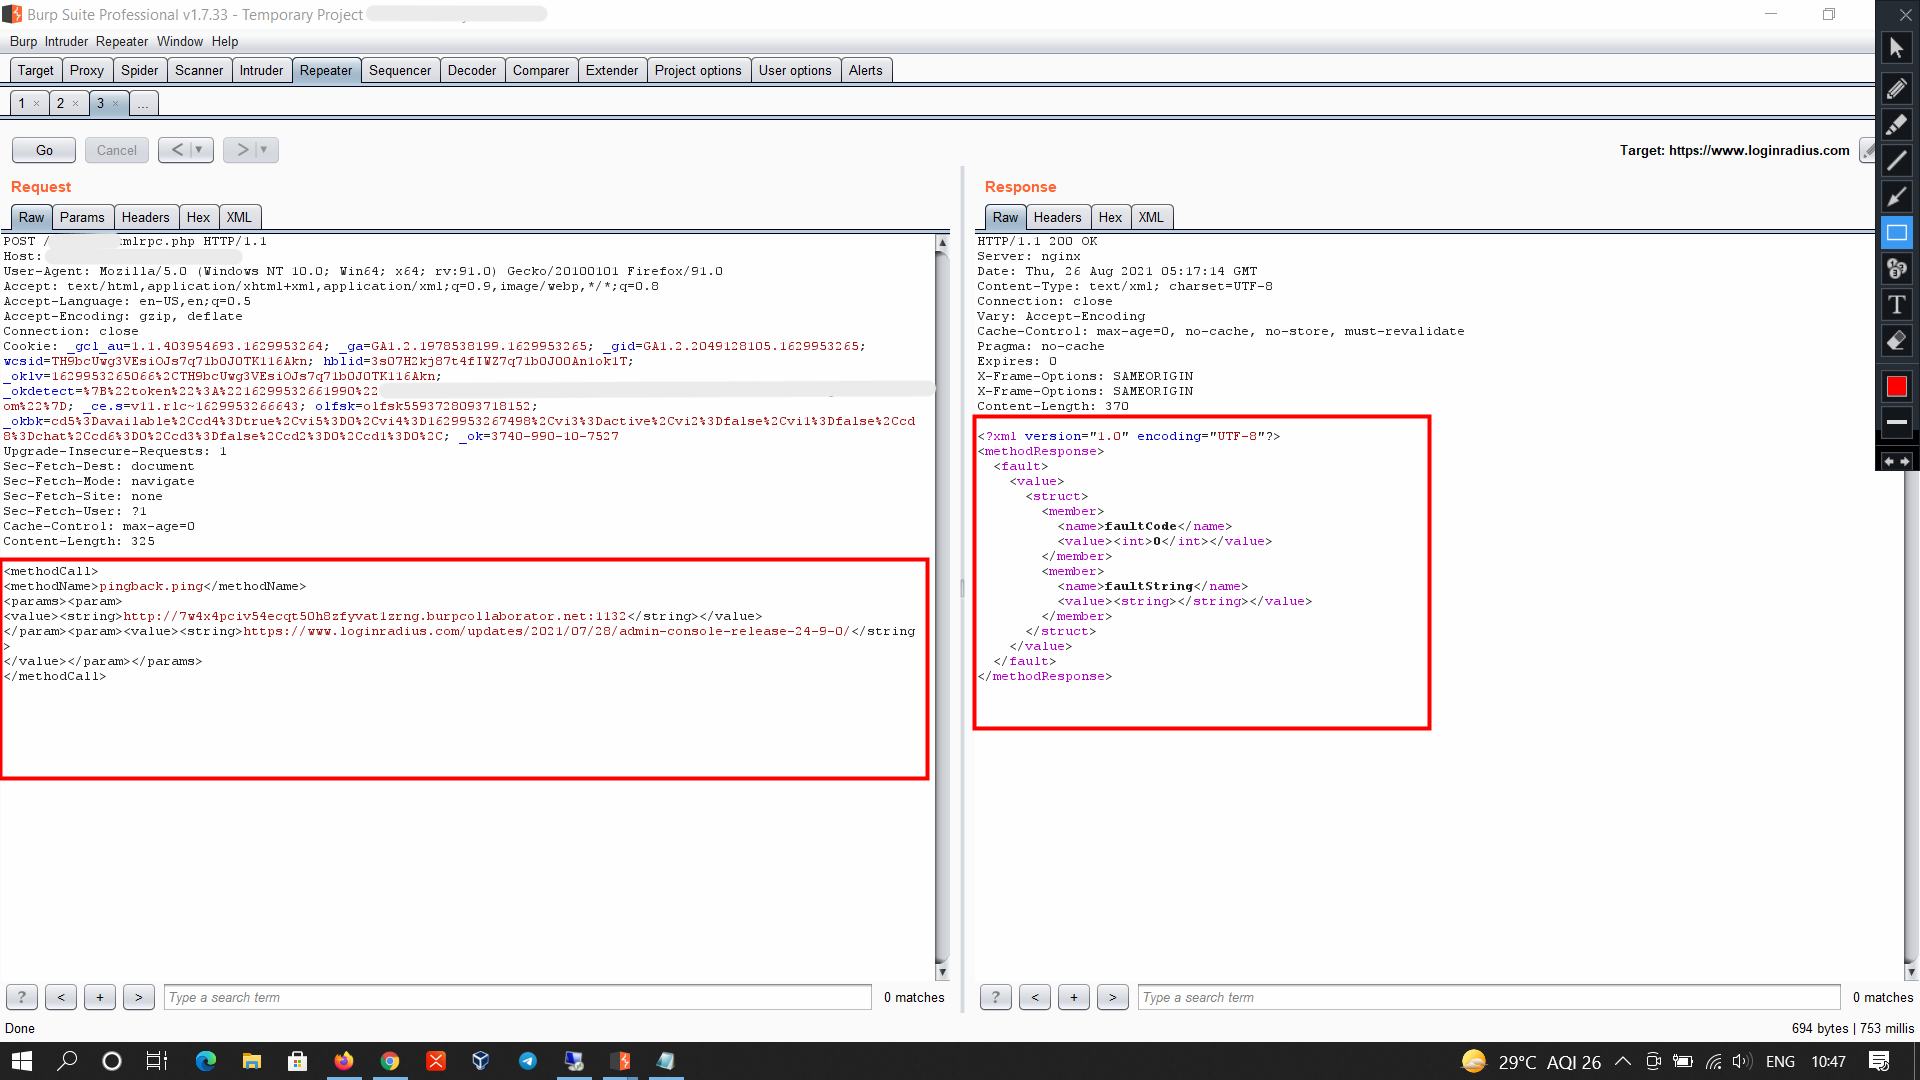Click the undo/redo arrows in annotation bar
This screenshot has width=1920, height=1080.
pyautogui.click(x=1896, y=461)
